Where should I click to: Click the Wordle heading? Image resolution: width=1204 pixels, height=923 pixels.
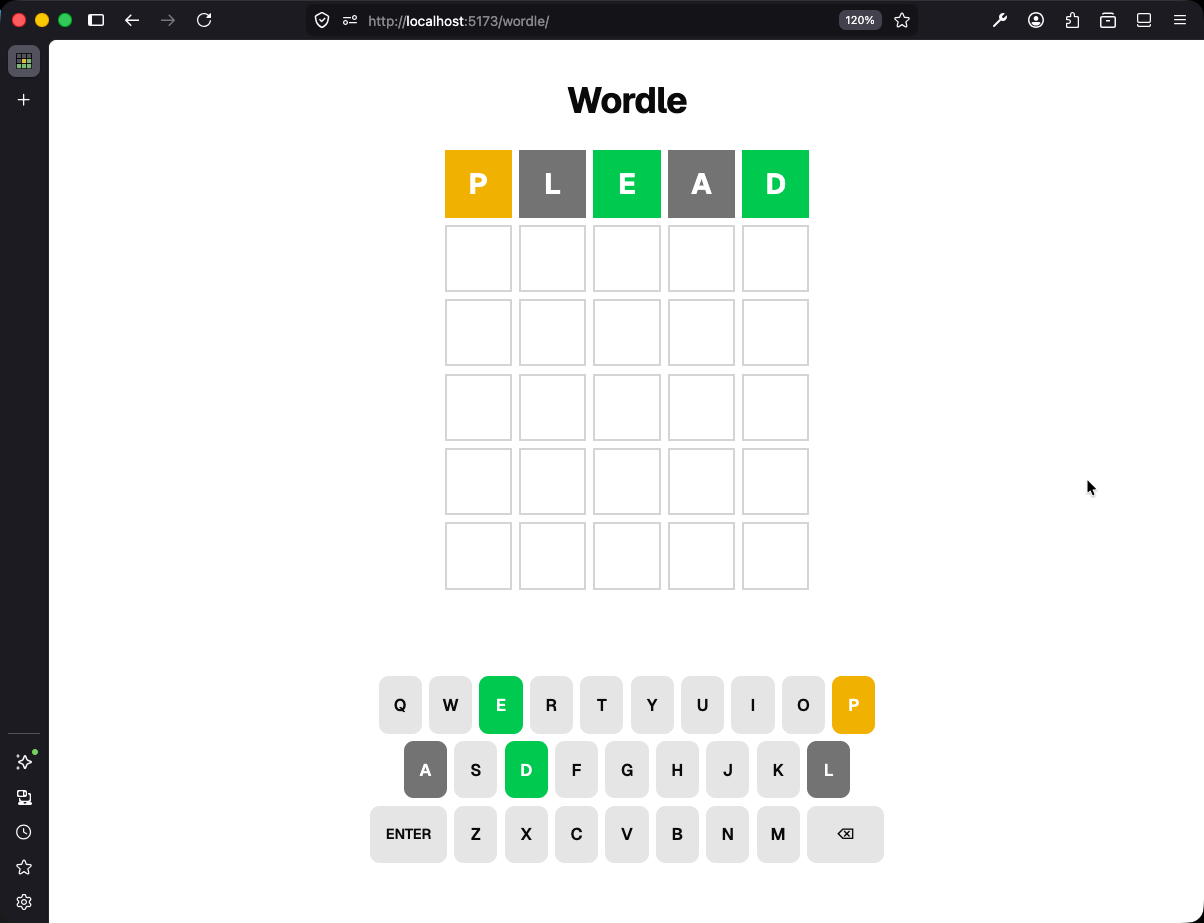(627, 100)
